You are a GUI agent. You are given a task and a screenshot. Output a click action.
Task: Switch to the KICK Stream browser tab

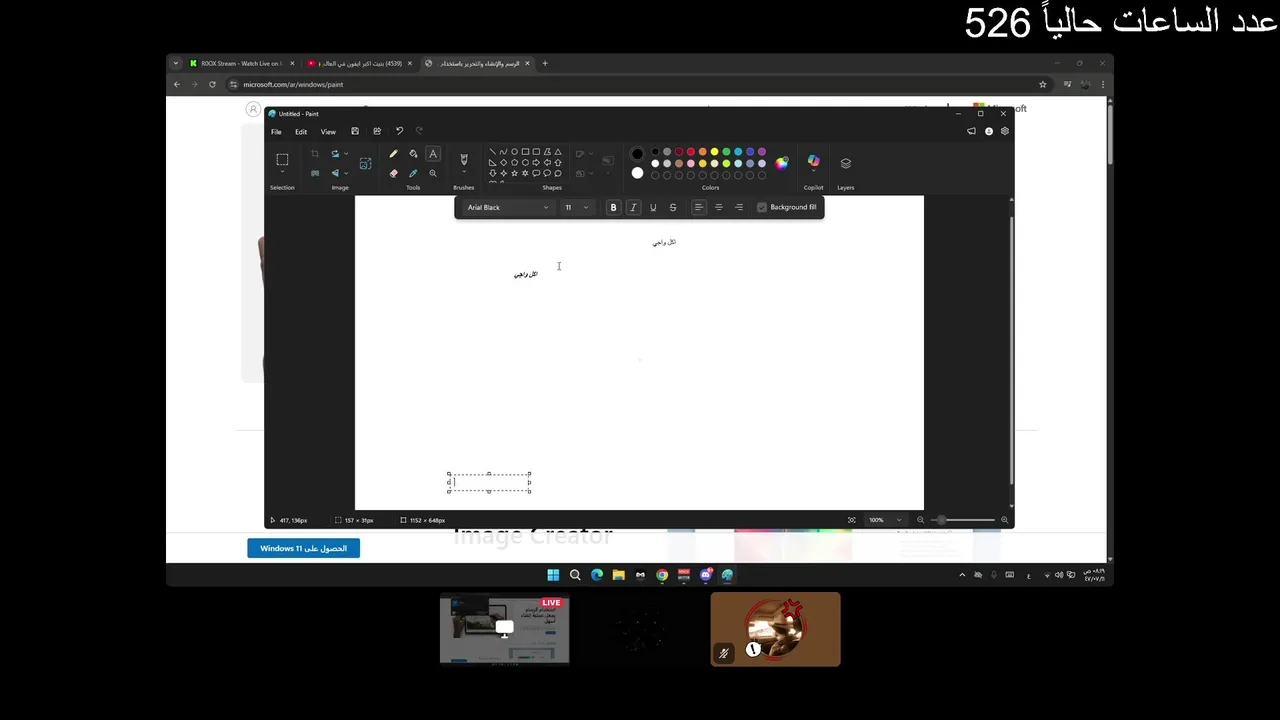tap(240, 63)
